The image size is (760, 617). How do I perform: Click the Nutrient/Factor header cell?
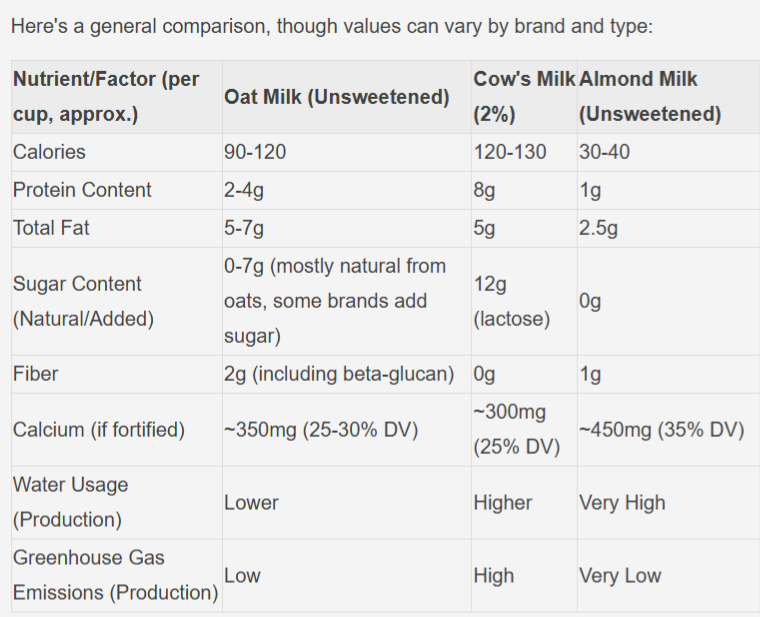106,97
